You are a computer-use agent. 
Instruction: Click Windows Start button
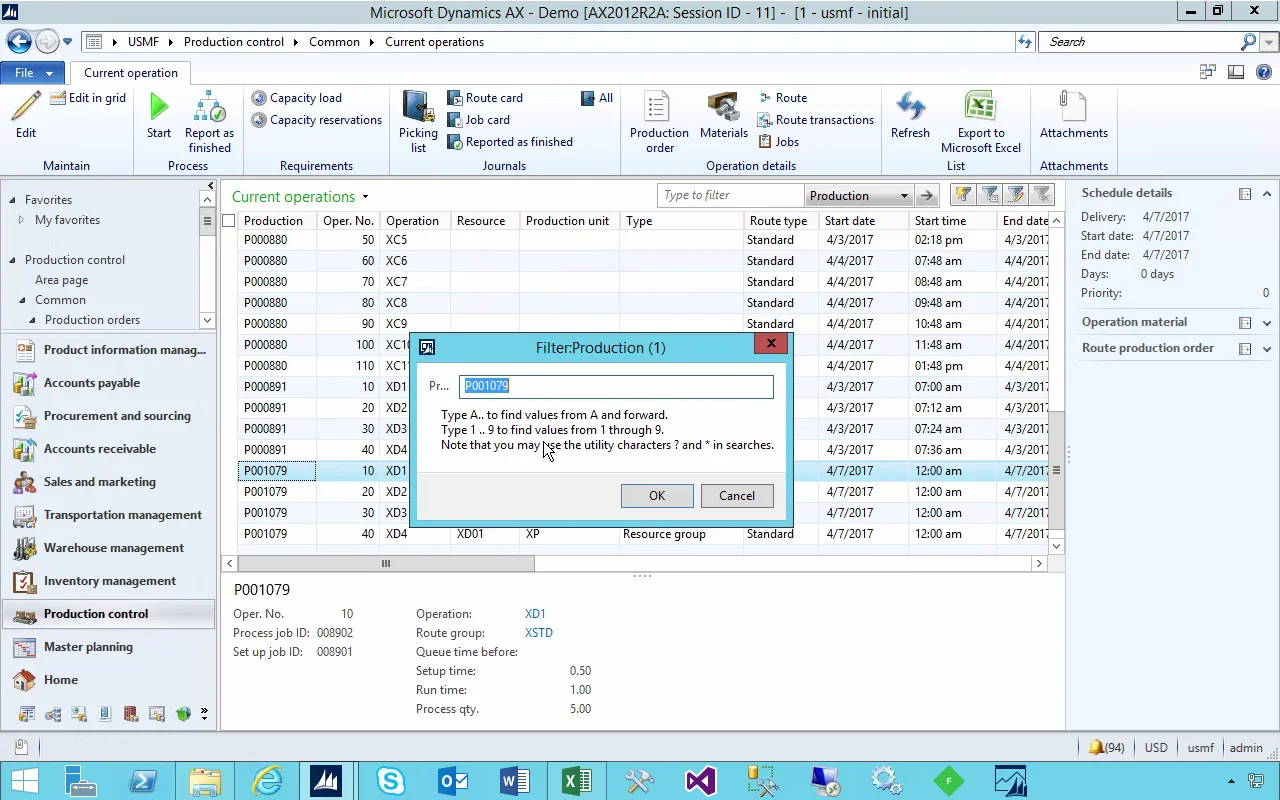[24, 780]
